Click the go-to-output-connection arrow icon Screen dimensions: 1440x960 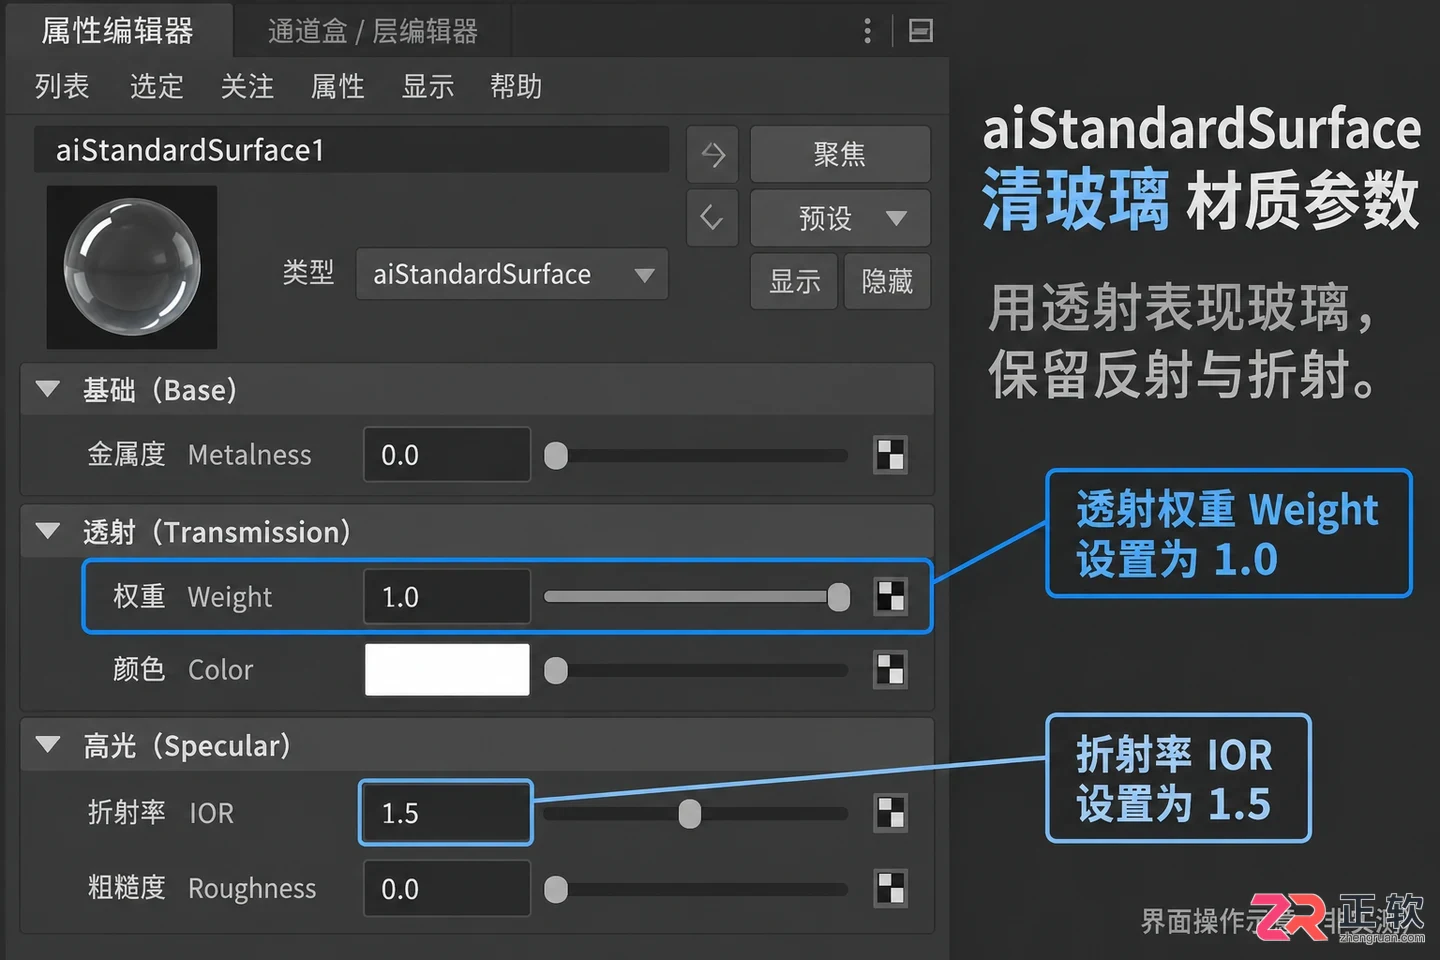click(712, 217)
